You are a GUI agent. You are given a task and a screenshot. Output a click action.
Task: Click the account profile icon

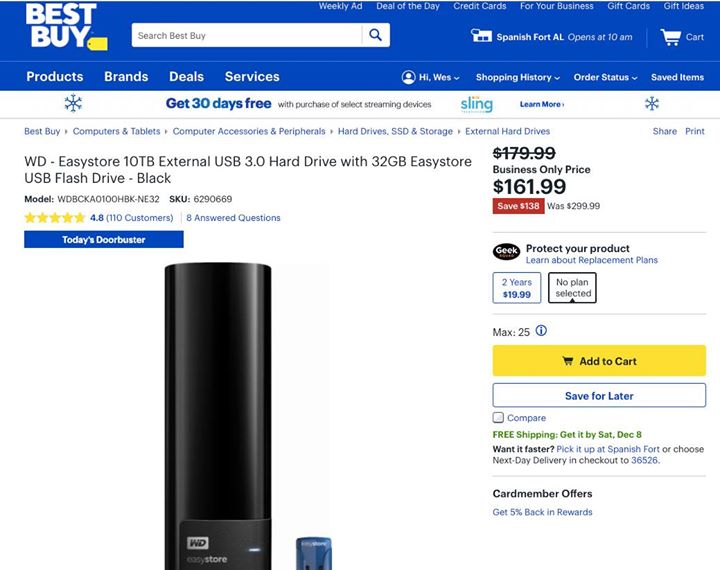tap(408, 77)
